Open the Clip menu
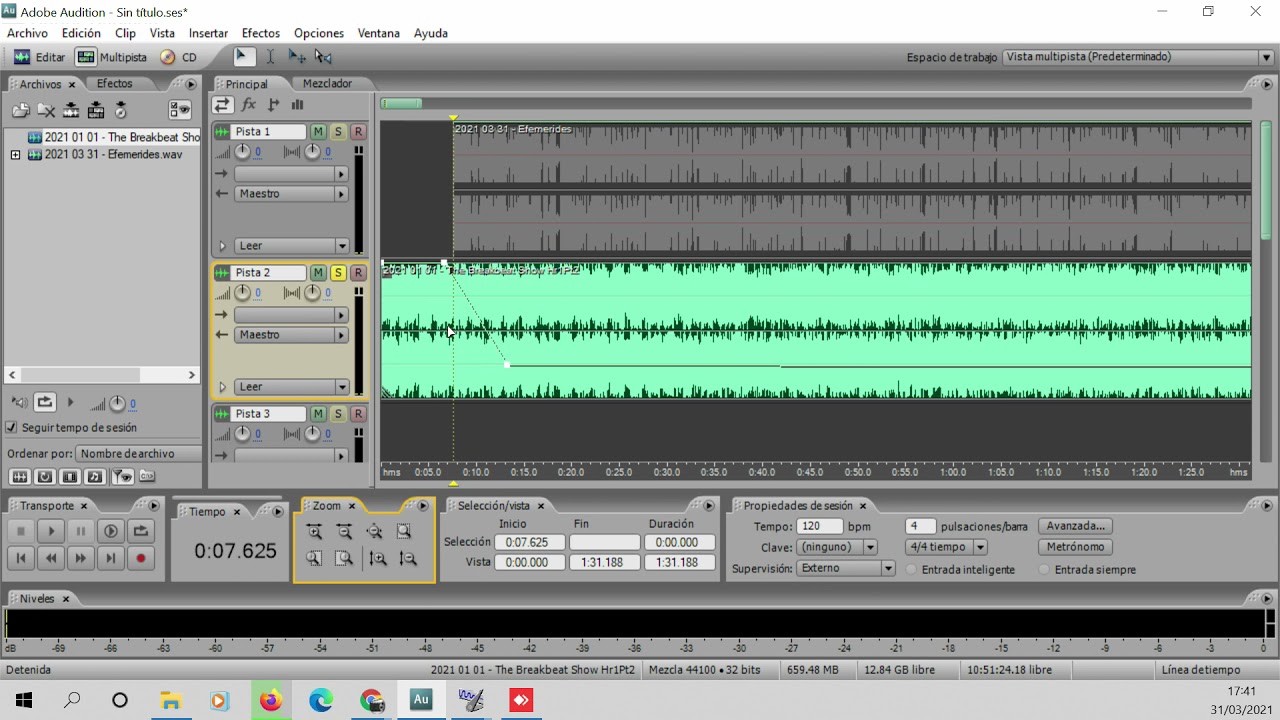Image resolution: width=1280 pixels, height=720 pixels. pos(125,33)
